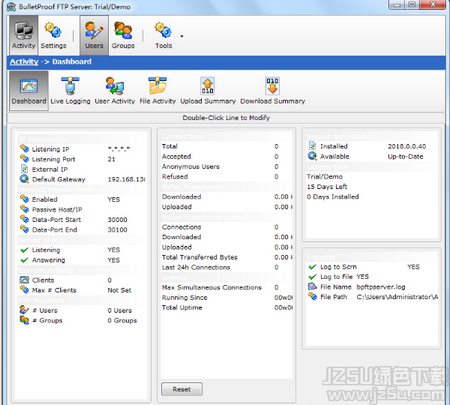Select the 'Trial/Demo' license line

325,176
